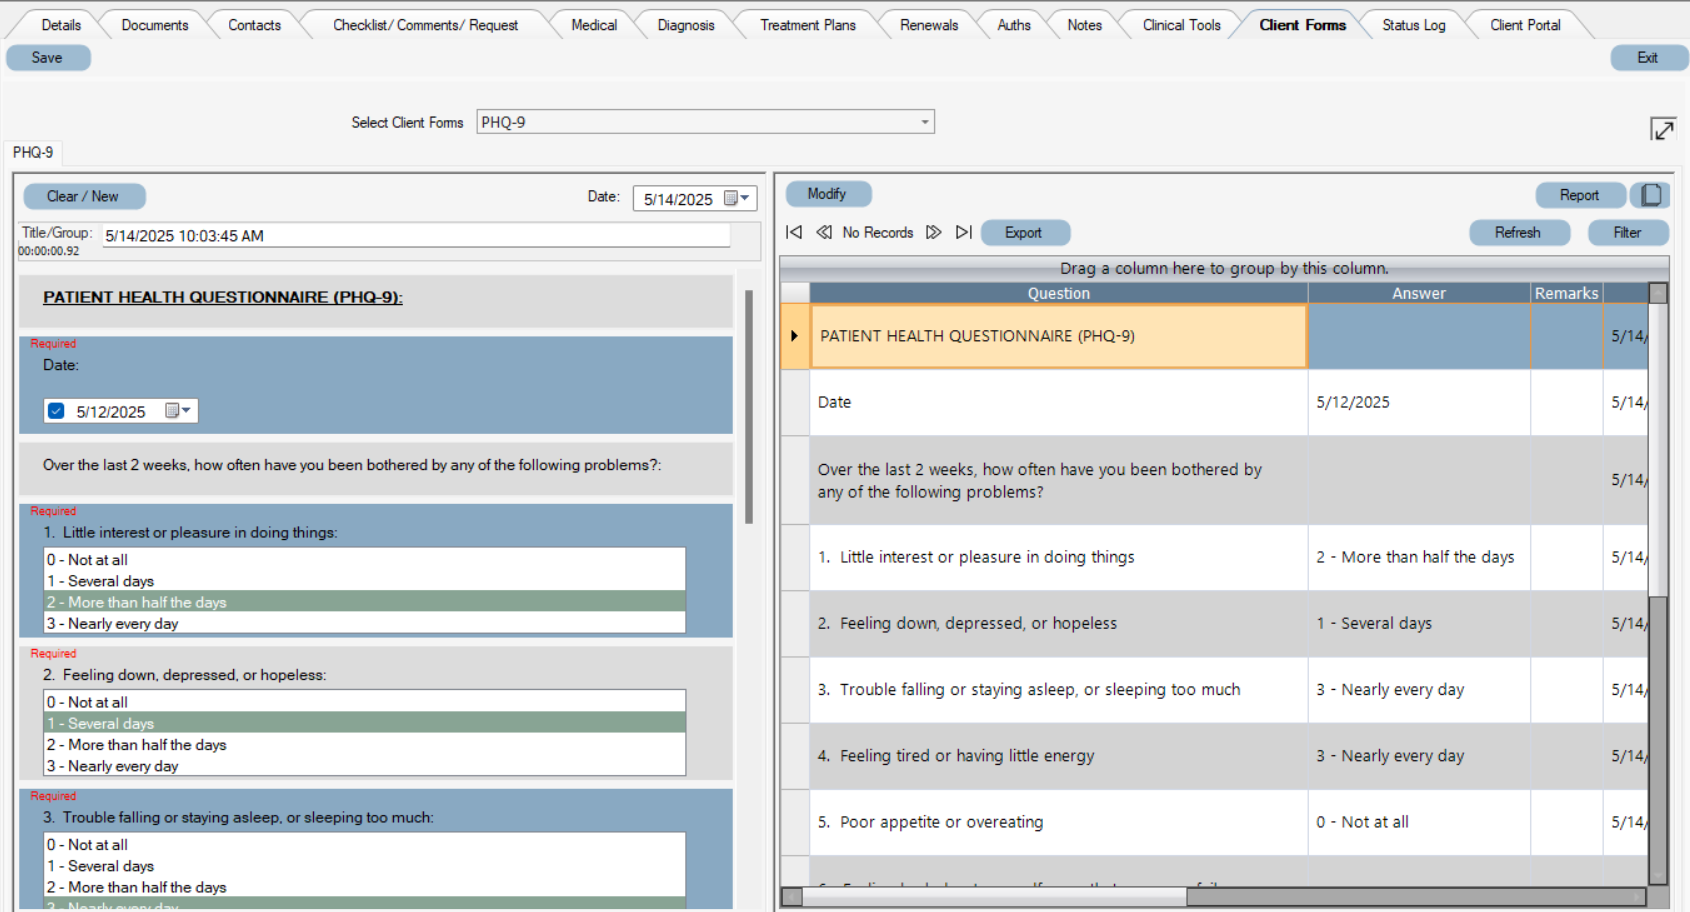Click the next record arrow icon
Screen dimensions: 1690x912
[934, 232]
